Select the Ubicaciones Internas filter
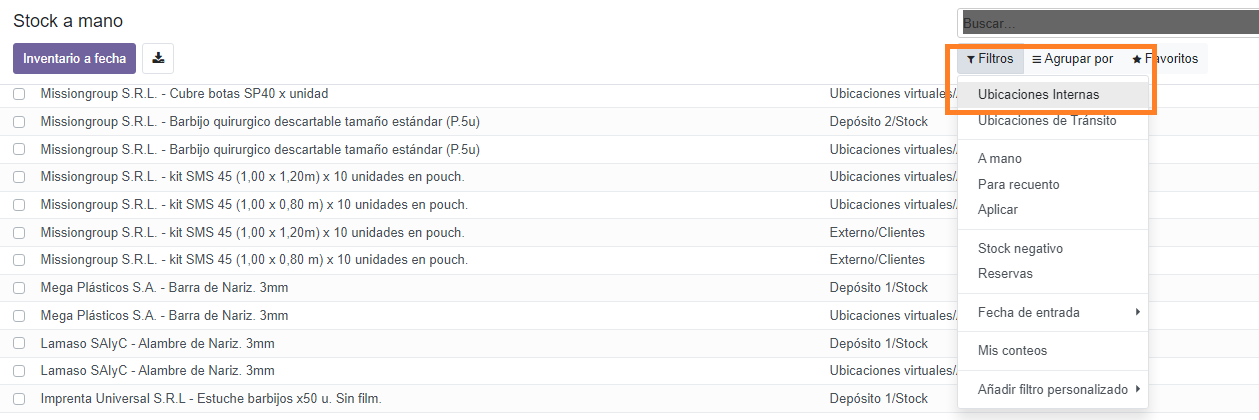The width and height of the screenshot is (1259, 420). tap(1038, 95)
